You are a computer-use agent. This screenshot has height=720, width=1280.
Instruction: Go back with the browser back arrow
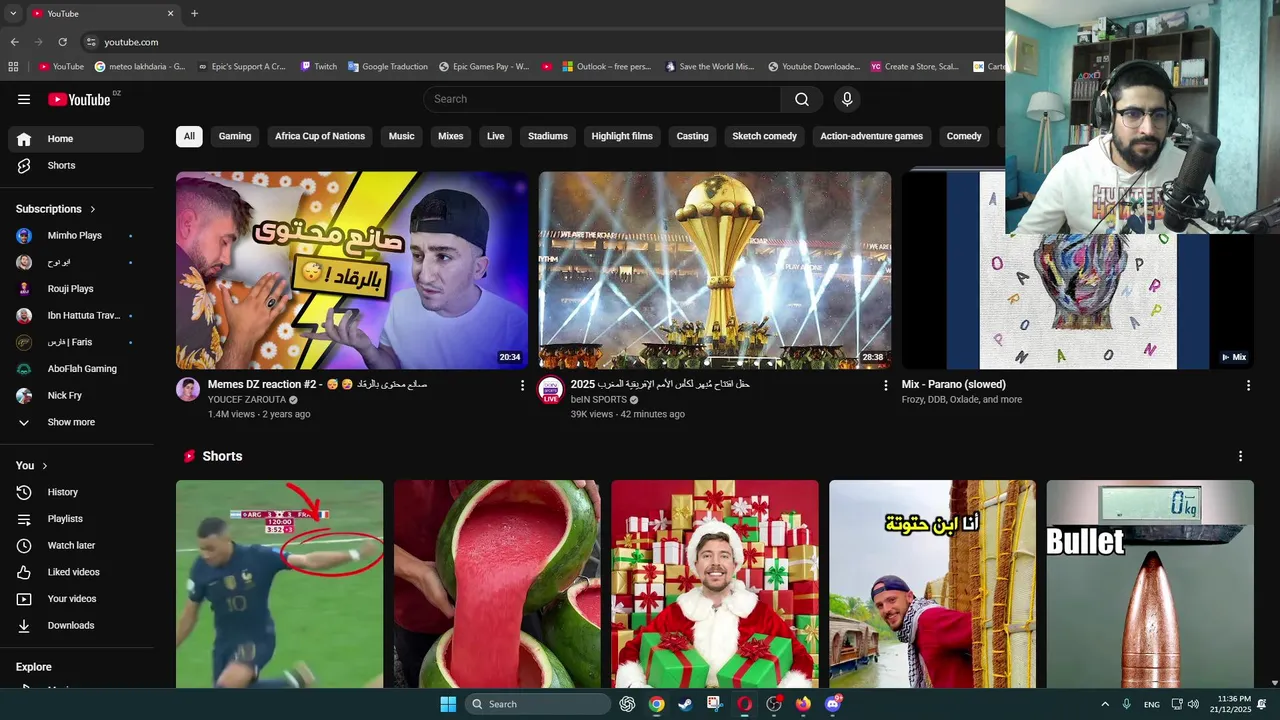(x=14, y=42)
